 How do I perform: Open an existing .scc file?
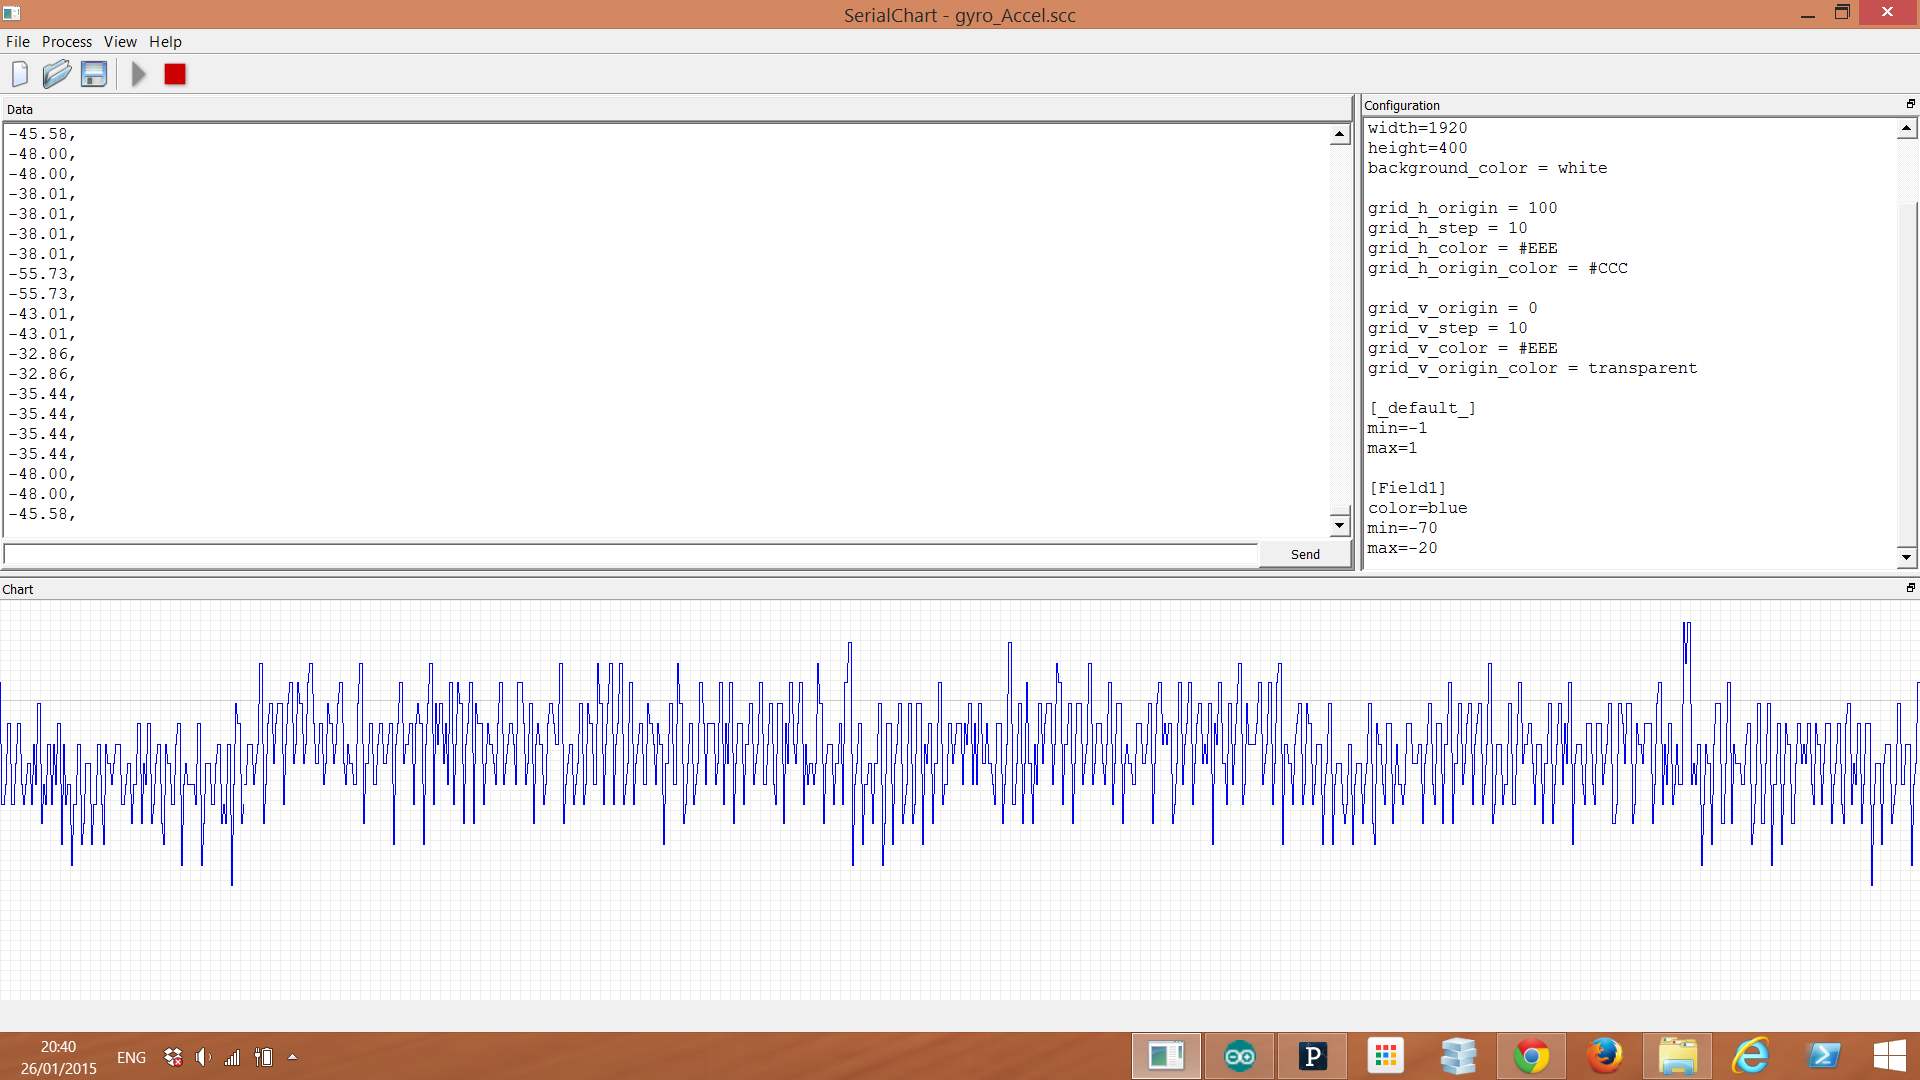[x=56, y=73]
